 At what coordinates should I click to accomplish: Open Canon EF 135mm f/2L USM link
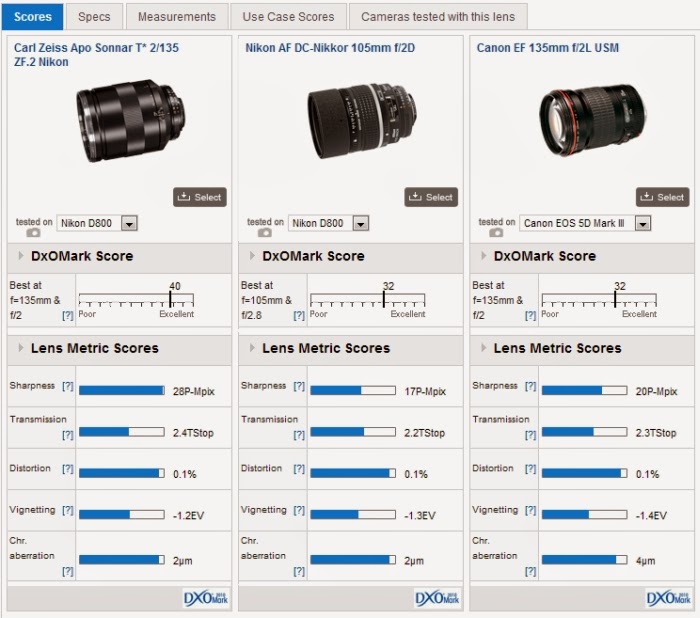(548, 48)
